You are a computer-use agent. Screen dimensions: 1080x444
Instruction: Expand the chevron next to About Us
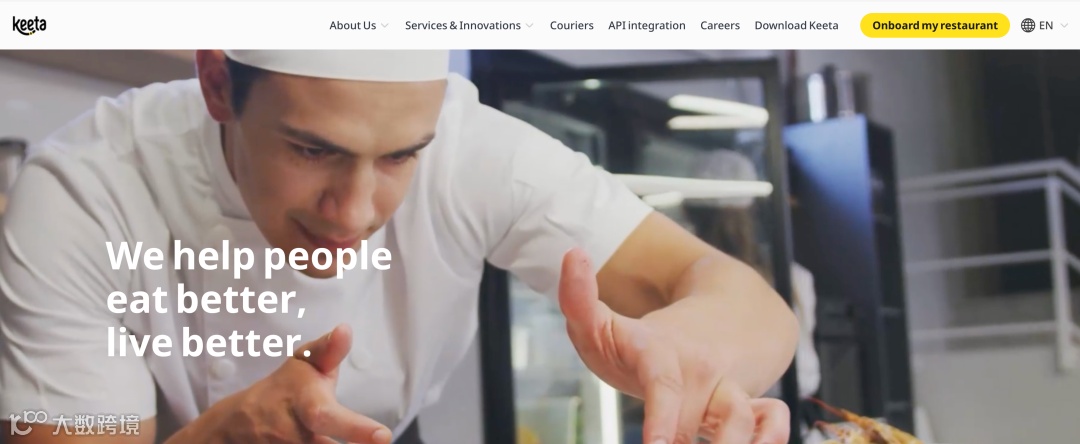[384, 25]
